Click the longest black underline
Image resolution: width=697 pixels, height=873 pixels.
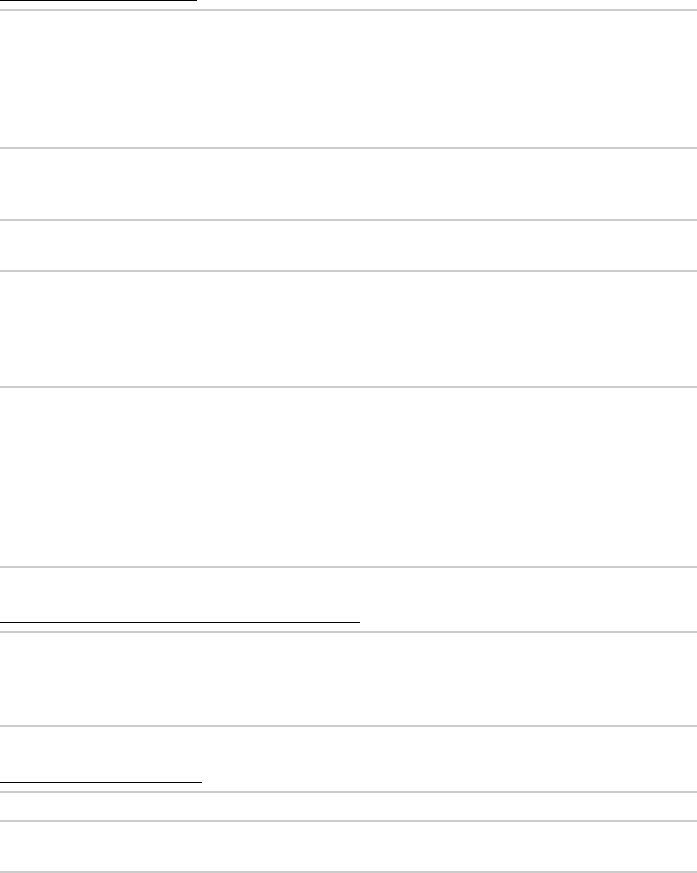pyautogui.click(x=180, y=622)
